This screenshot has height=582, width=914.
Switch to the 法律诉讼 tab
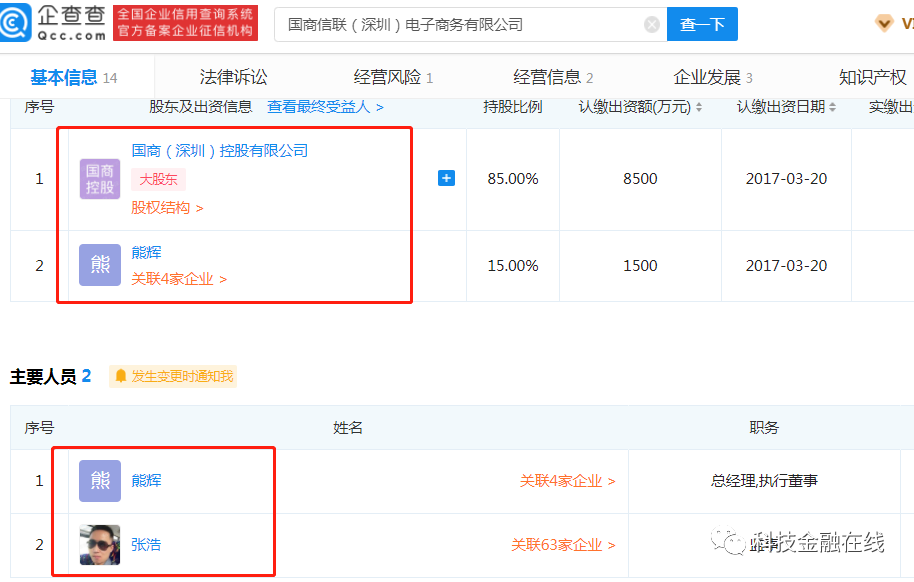(x=232, y=75)
